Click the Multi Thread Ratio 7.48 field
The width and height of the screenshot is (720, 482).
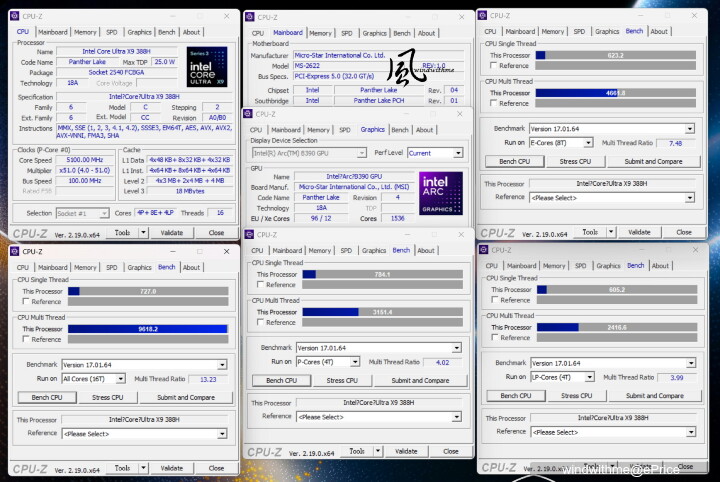pyautogui.click(x=675, y=143)
